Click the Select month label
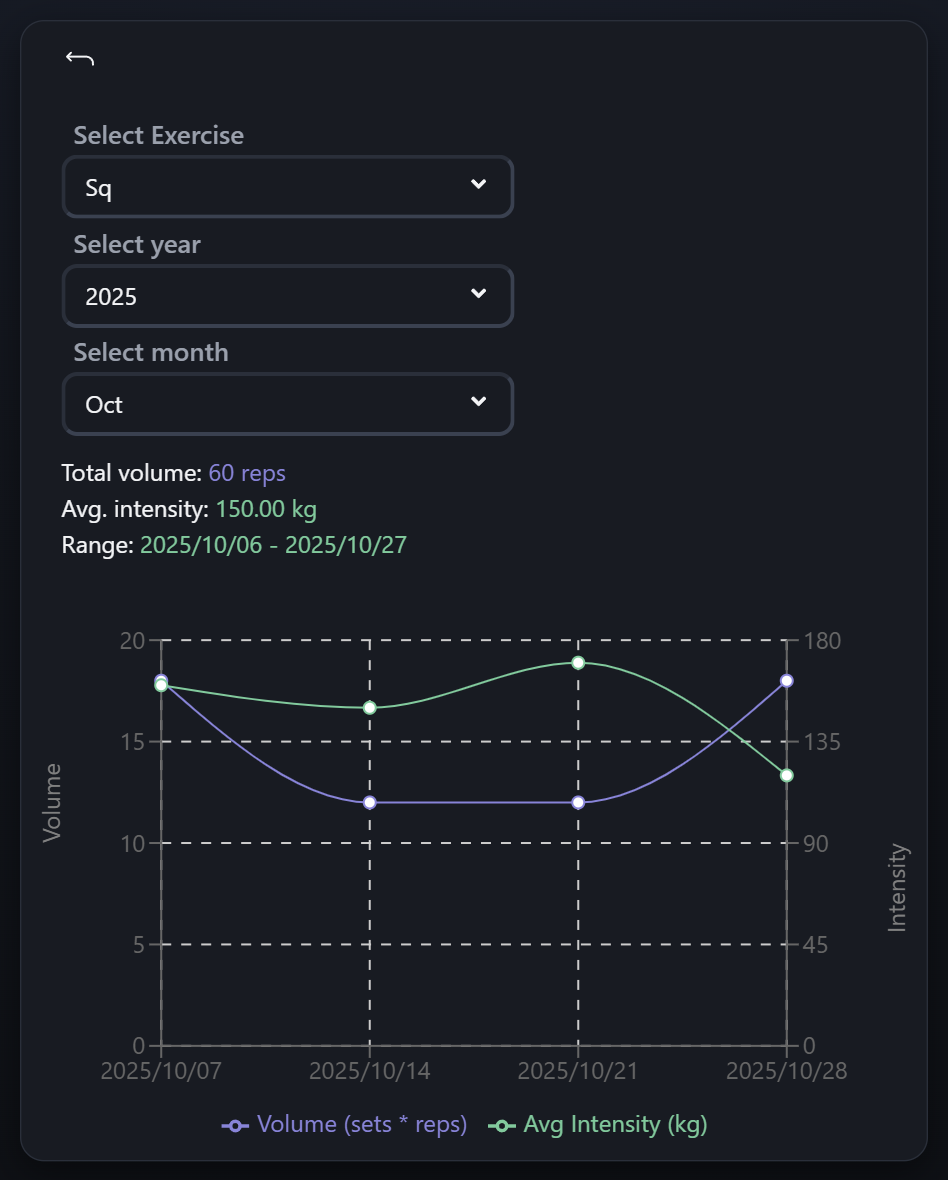The width and height of the screenshot is (948, 1180). point(151,352)
